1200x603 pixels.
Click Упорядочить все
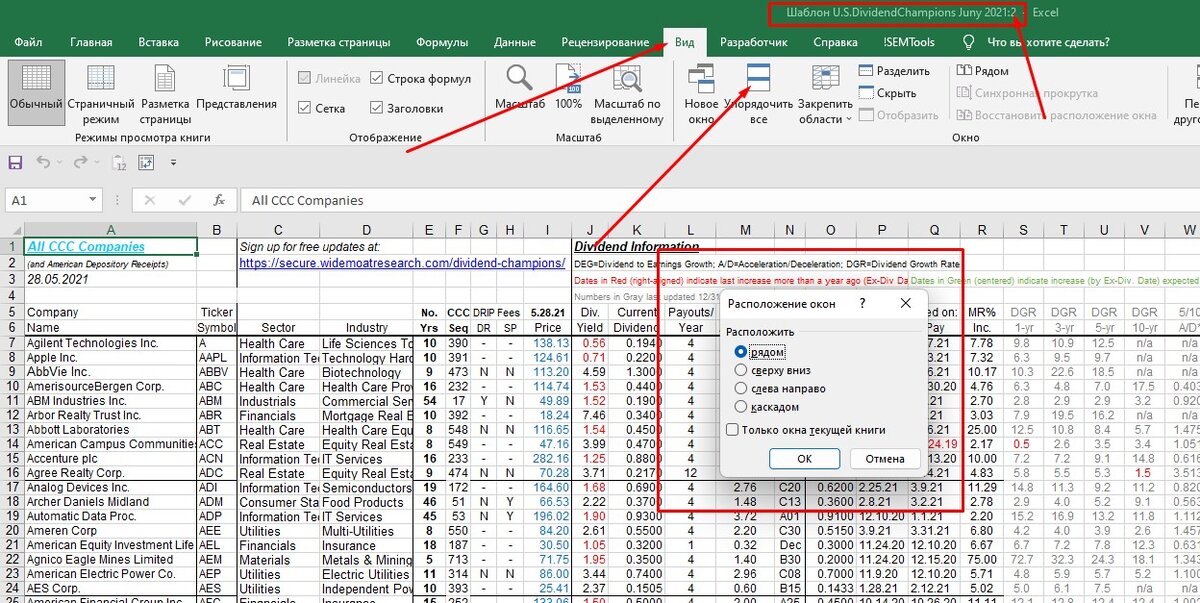[759, 95]
